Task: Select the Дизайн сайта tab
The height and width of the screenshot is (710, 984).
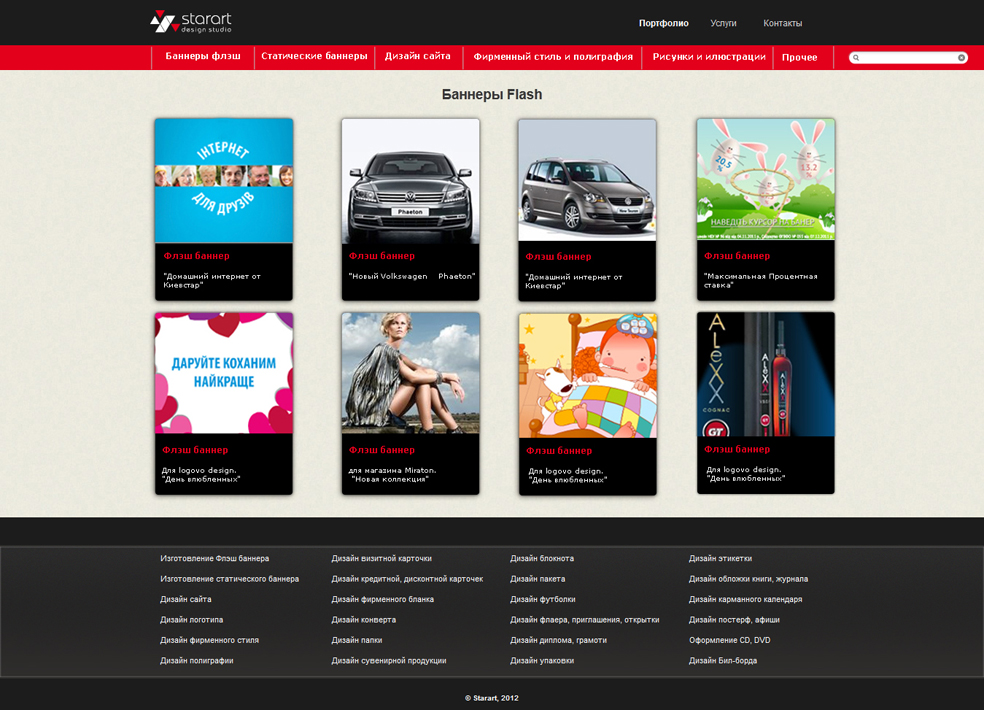Action: pyautogui.click(x=417, y=56)
